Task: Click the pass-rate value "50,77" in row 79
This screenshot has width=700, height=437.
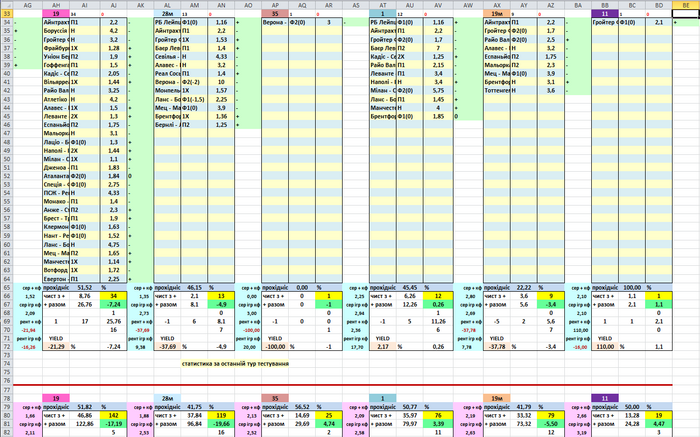Action: 410,407
